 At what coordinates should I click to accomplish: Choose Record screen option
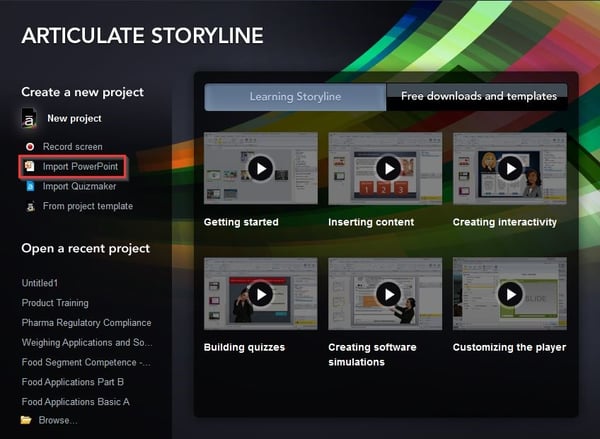pyautogui.click(x=72, y=147)
